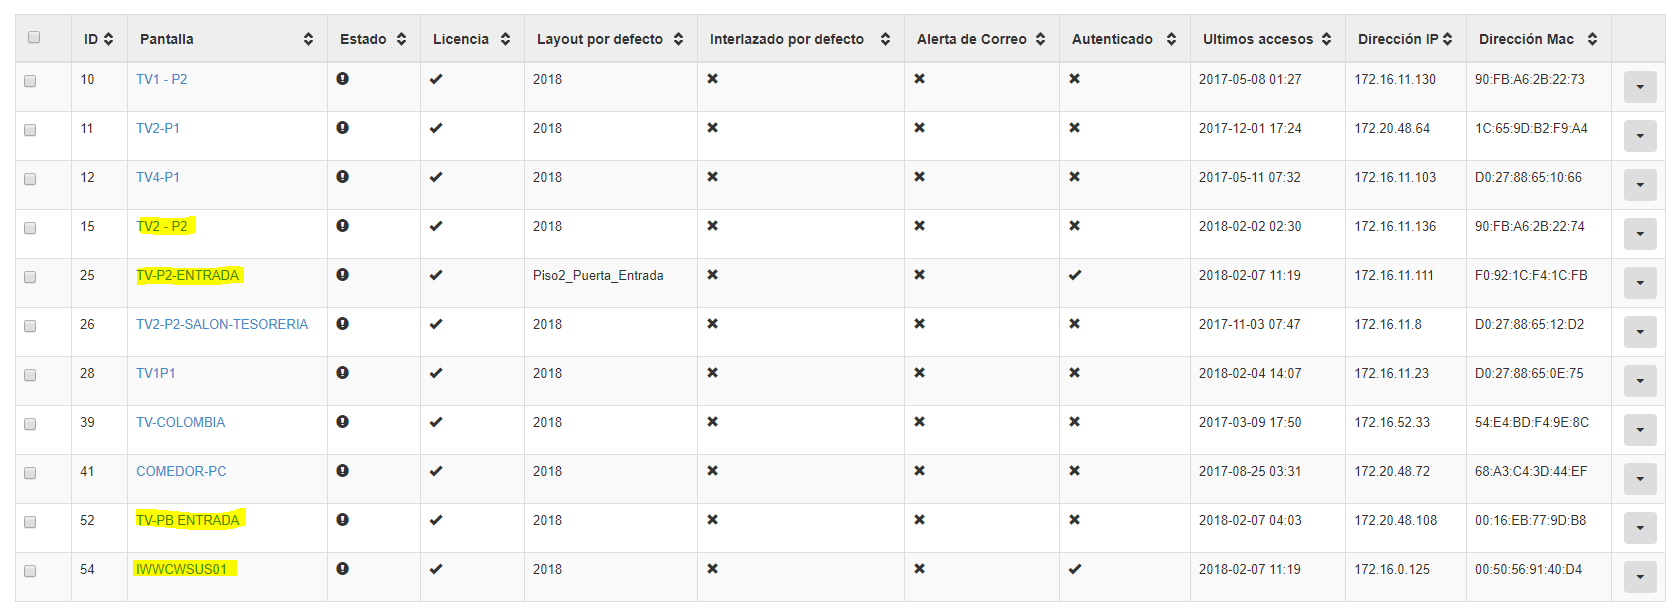Click Layout por defecto column header
1673x608 pixels.
click(x=600, y=39)
